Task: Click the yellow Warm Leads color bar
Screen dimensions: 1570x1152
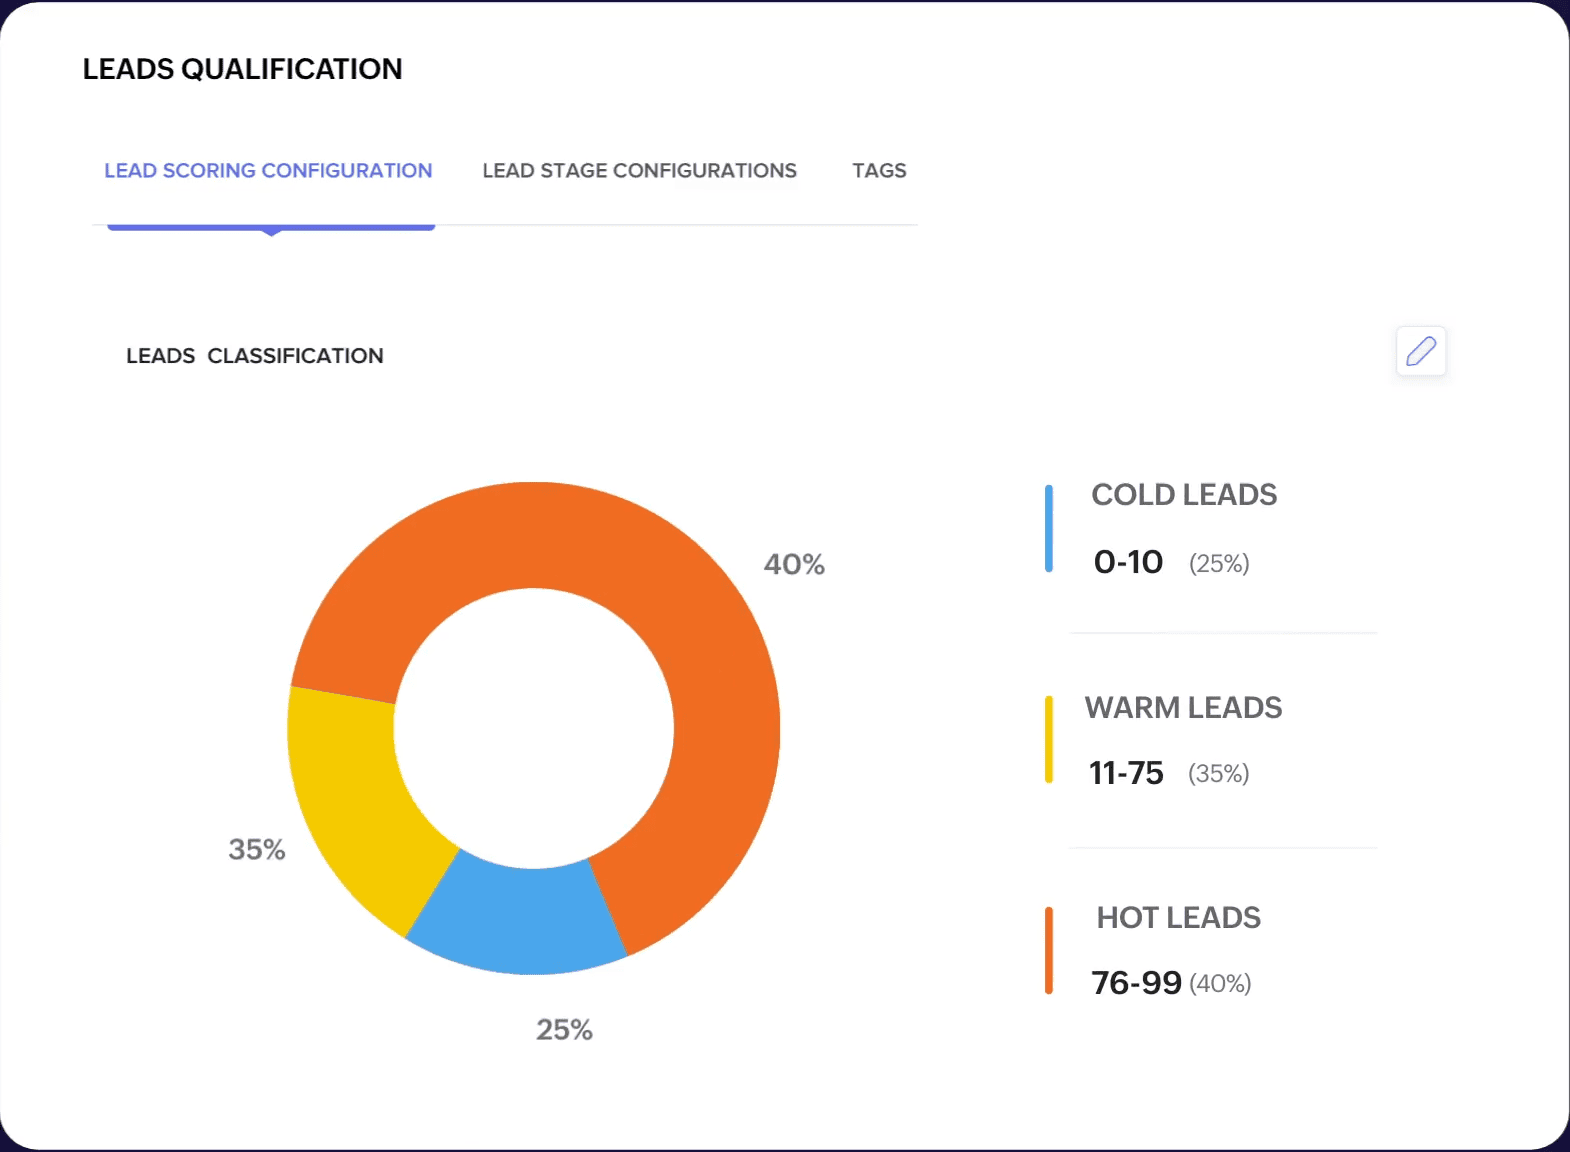Action: 1048,740
